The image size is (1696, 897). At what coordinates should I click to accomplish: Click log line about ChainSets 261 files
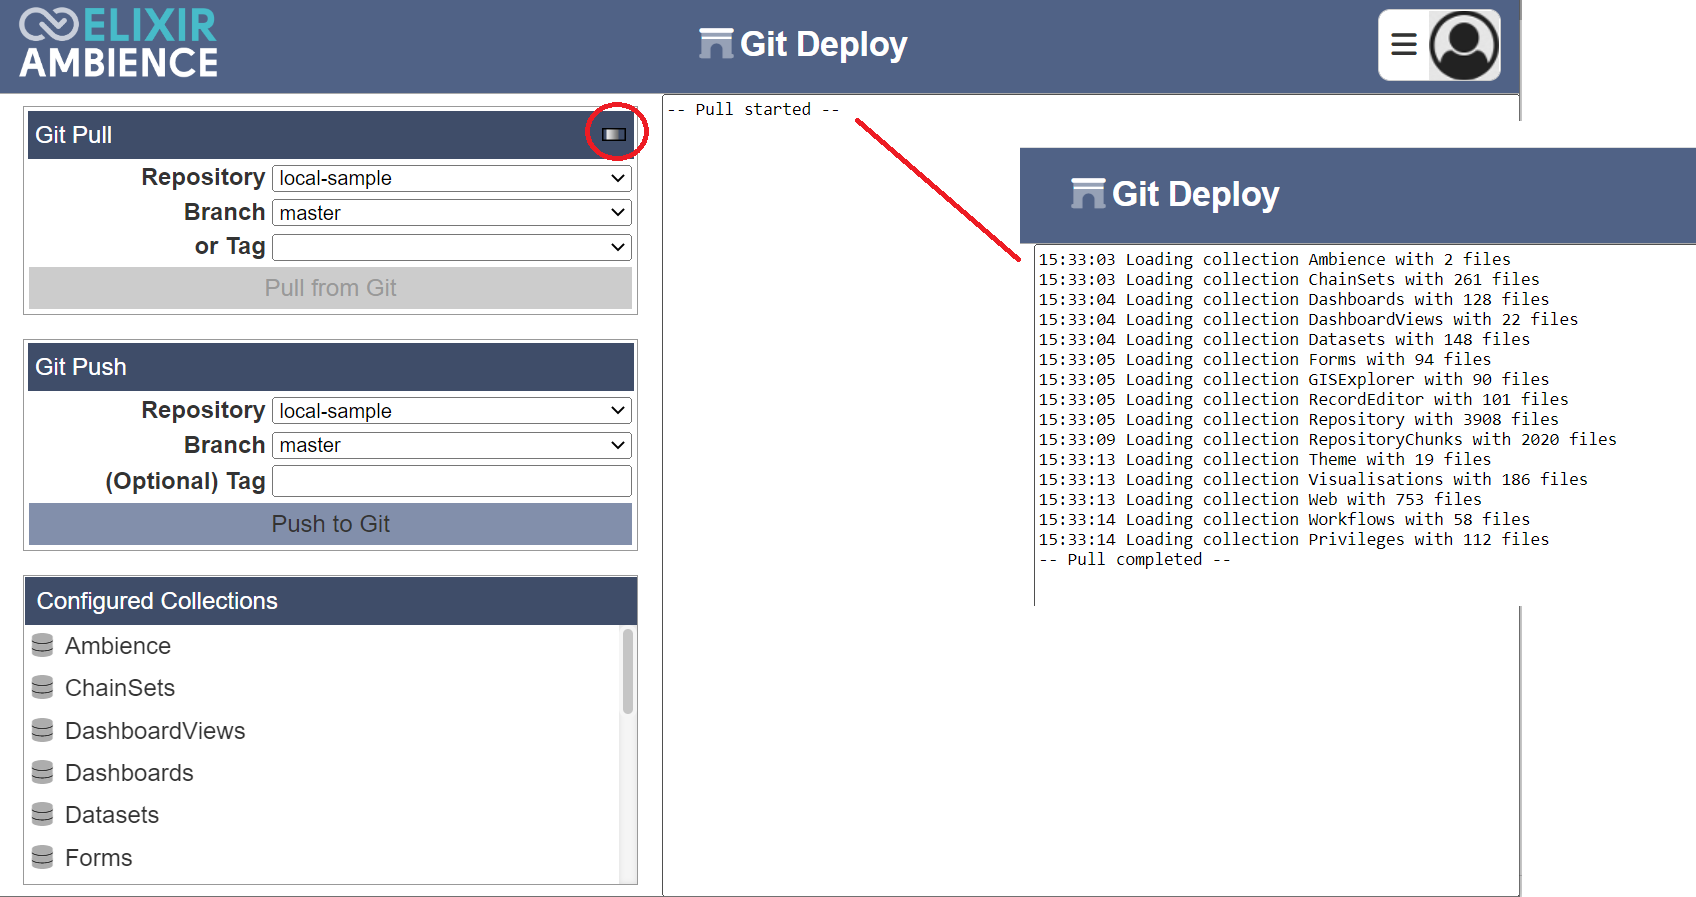pos(1289,279)
